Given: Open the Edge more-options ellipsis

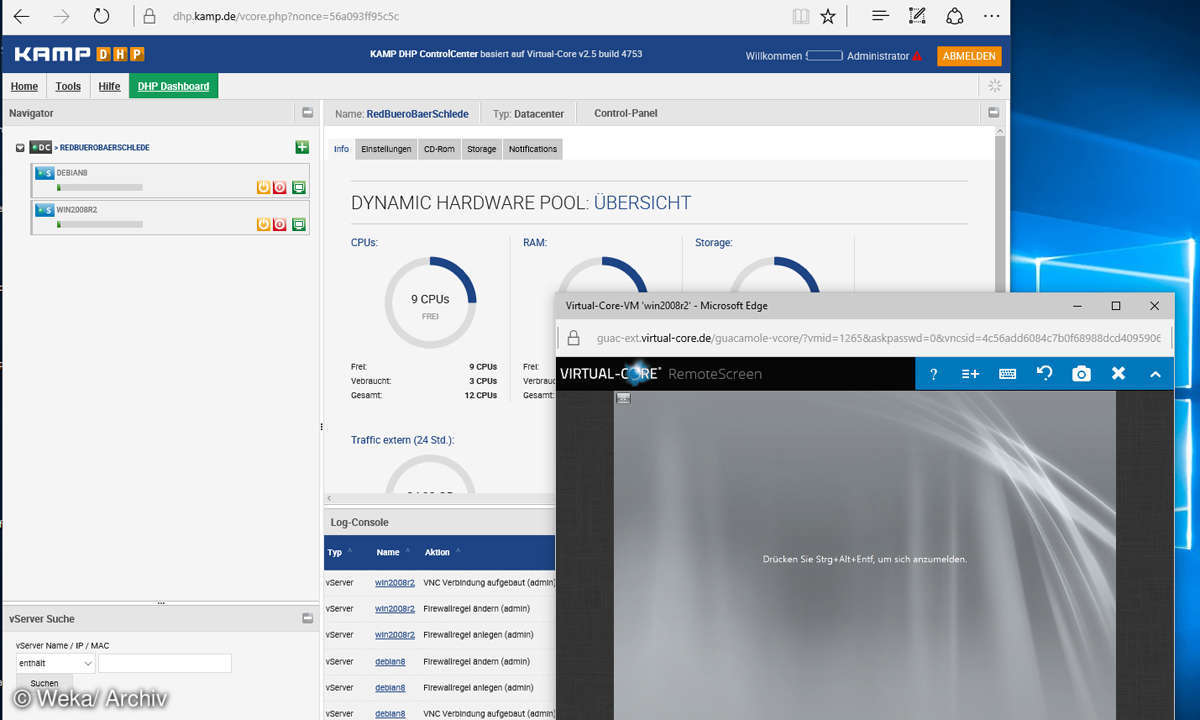Looking at the screenshot, I should [991, 16].
